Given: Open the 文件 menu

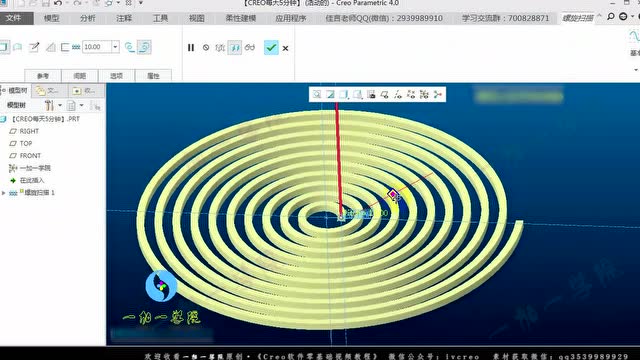Looking at the screenshot, I should click(13, 18).
